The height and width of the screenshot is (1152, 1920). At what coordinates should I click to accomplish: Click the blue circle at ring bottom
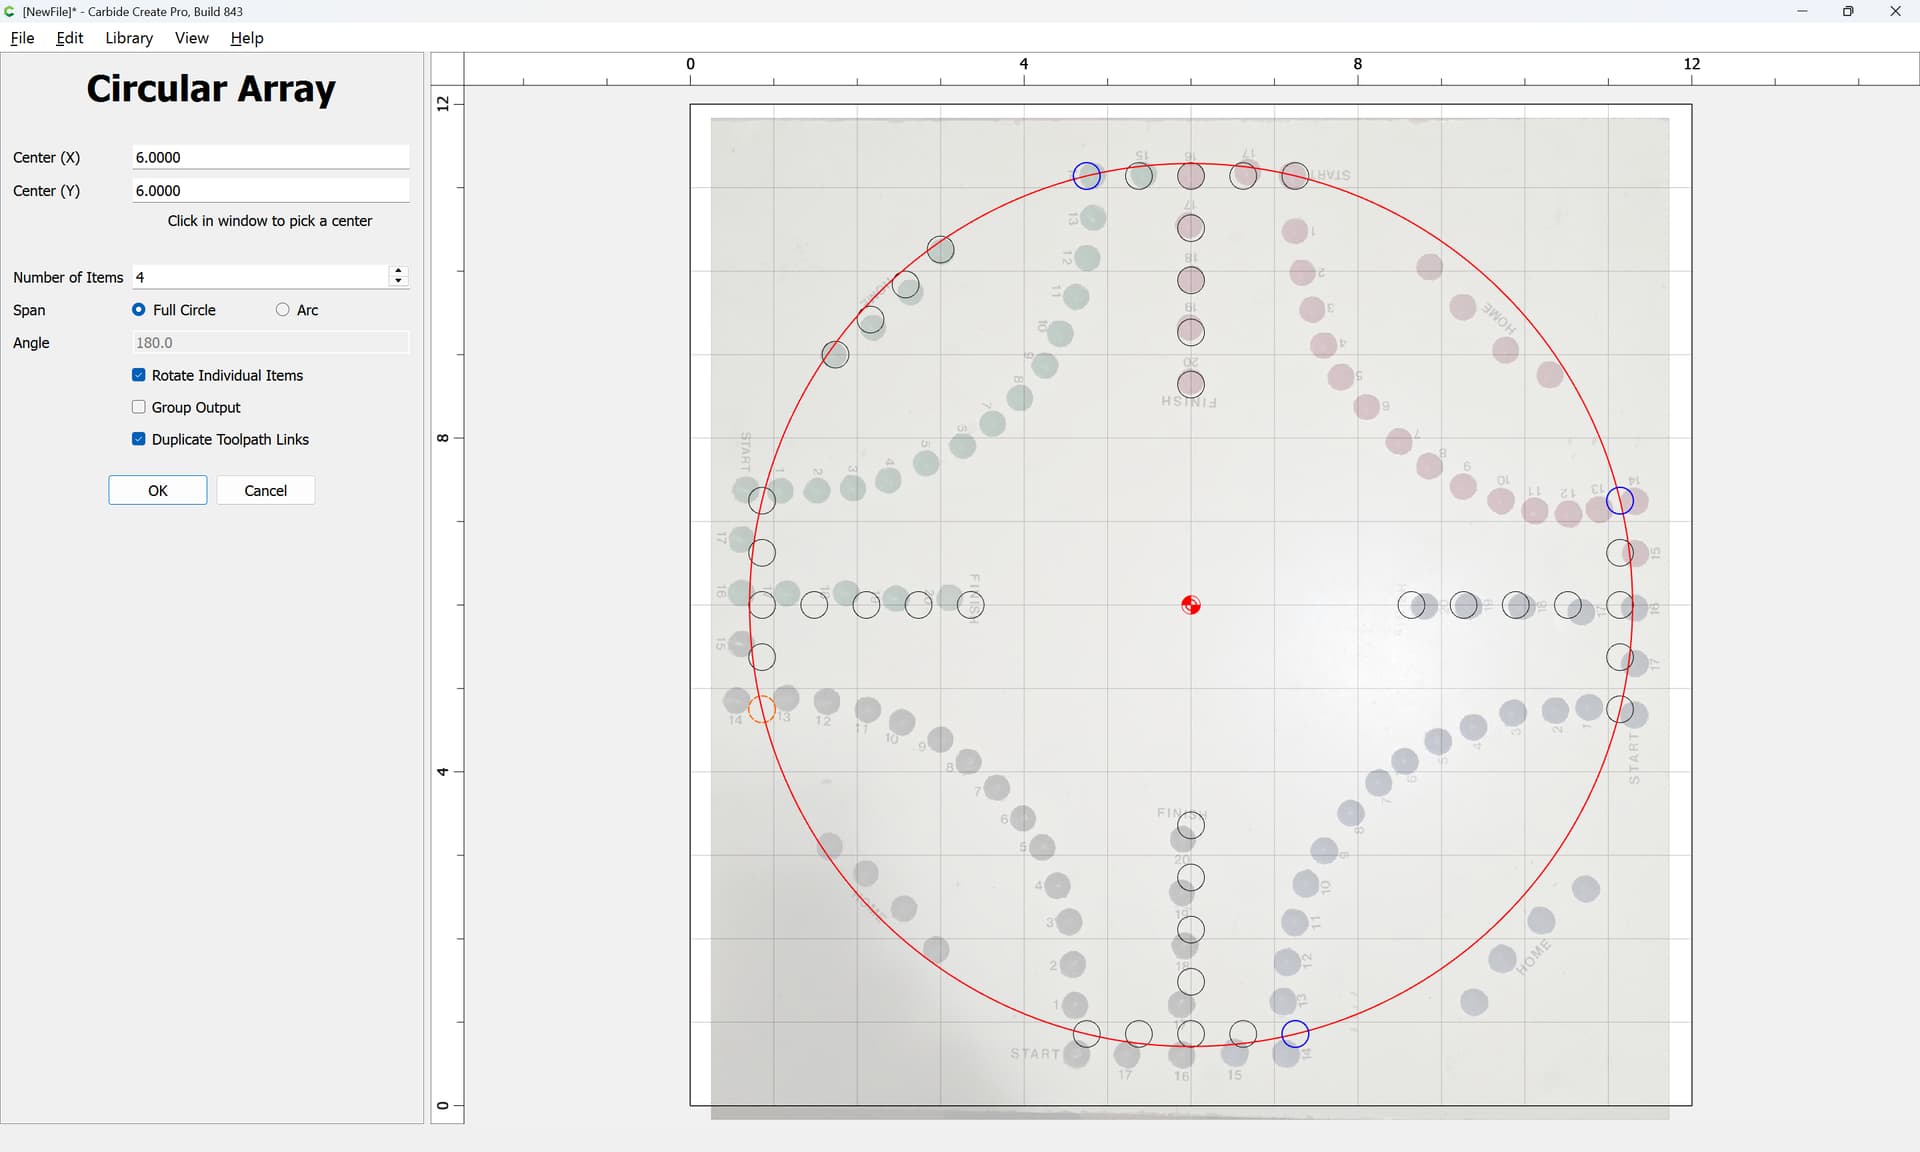tap(1295, 1033)
